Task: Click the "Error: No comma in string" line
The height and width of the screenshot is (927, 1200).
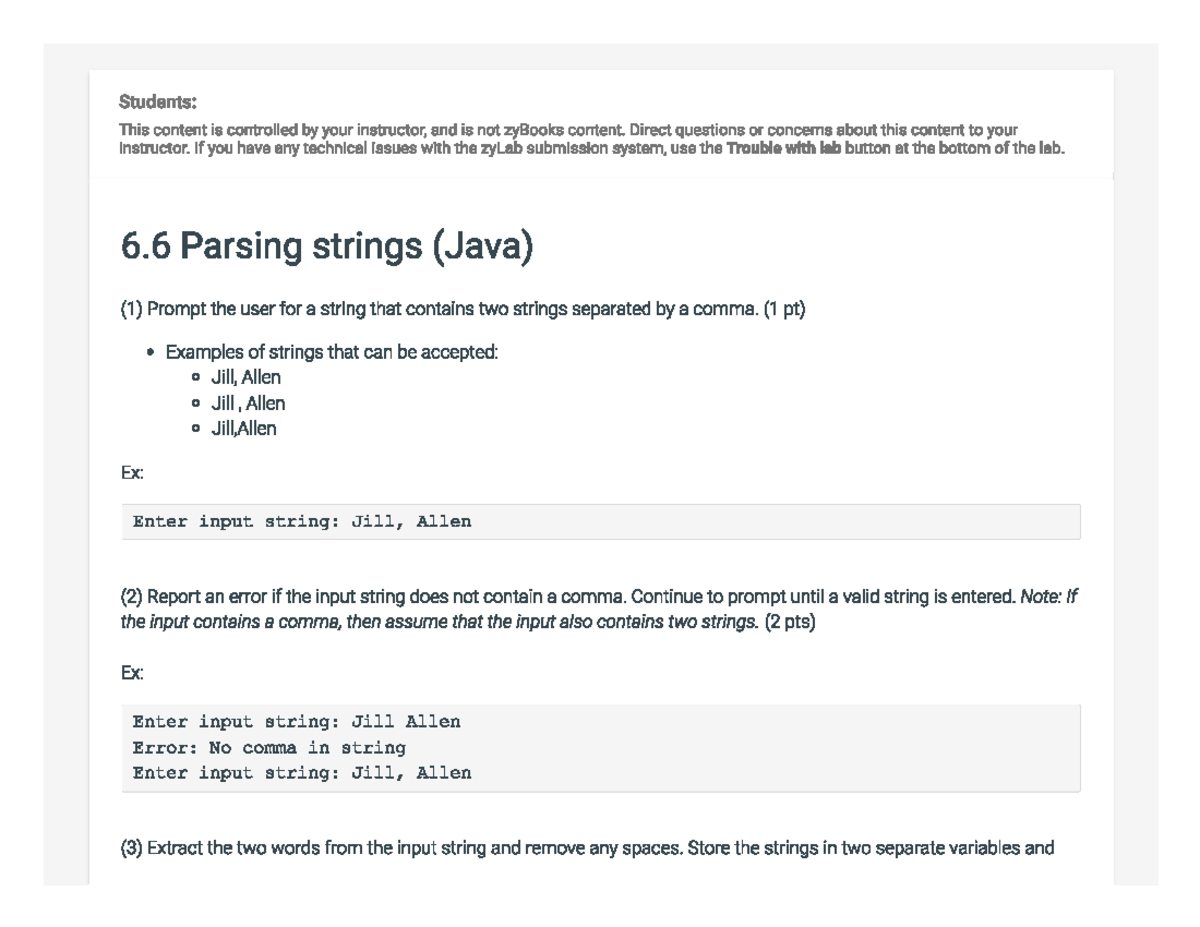Action: 269,747
